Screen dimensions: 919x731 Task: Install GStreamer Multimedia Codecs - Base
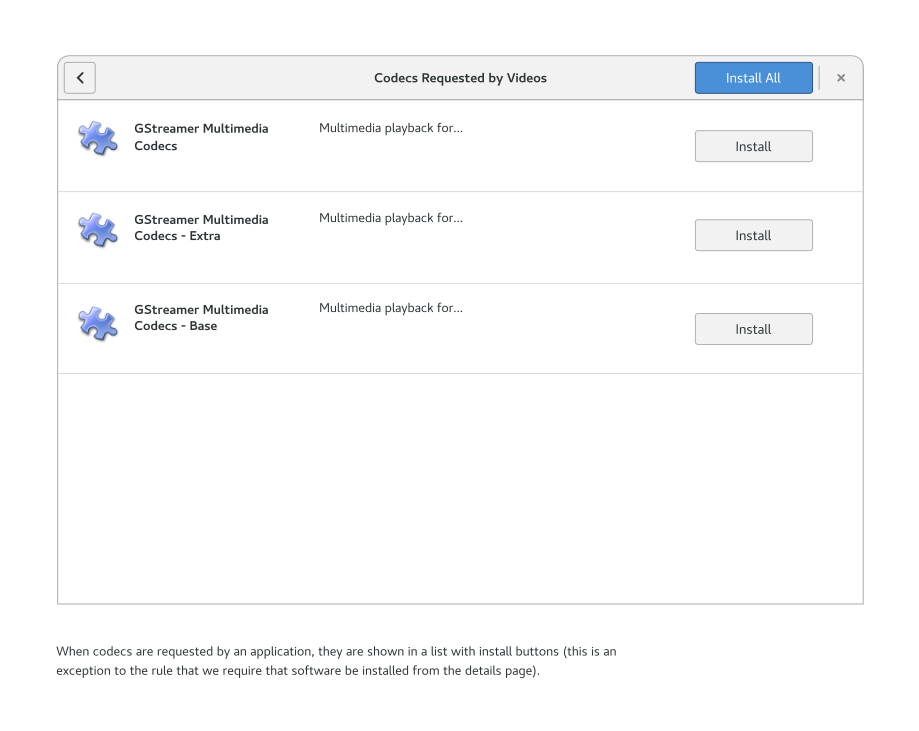click(x=753, y=329)
